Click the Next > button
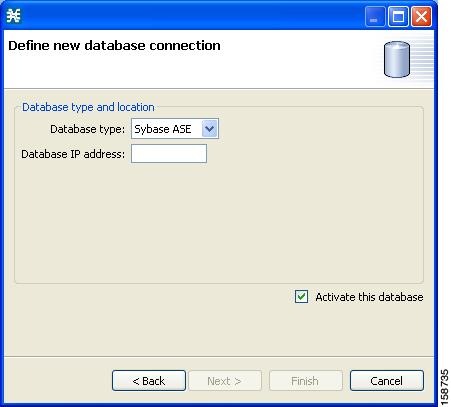Image resolution: width=451 pixels, height=407 pixels. point(225,380)
